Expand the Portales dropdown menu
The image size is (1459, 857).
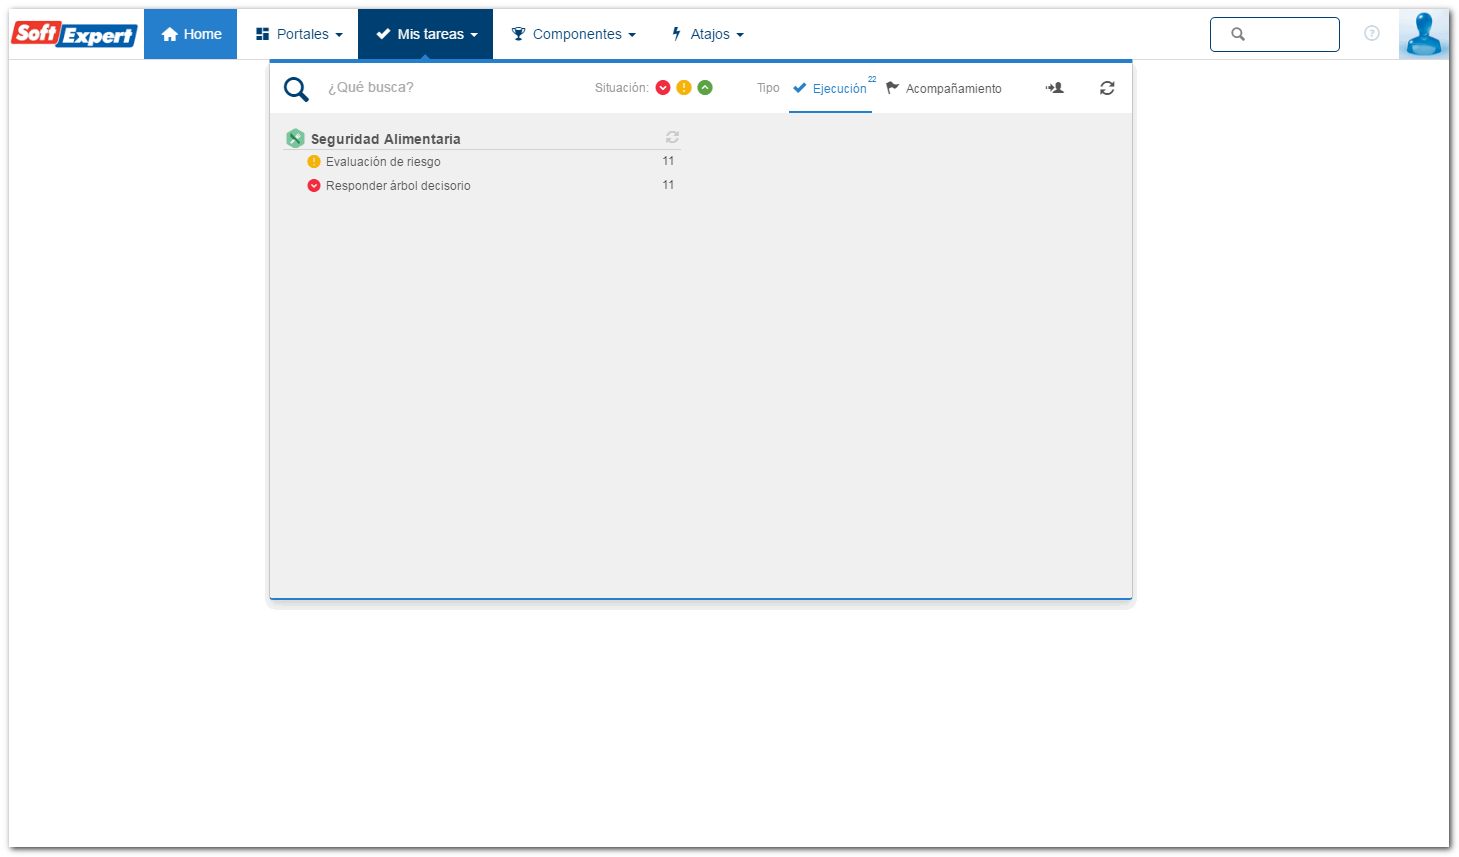tap(299, 34)
